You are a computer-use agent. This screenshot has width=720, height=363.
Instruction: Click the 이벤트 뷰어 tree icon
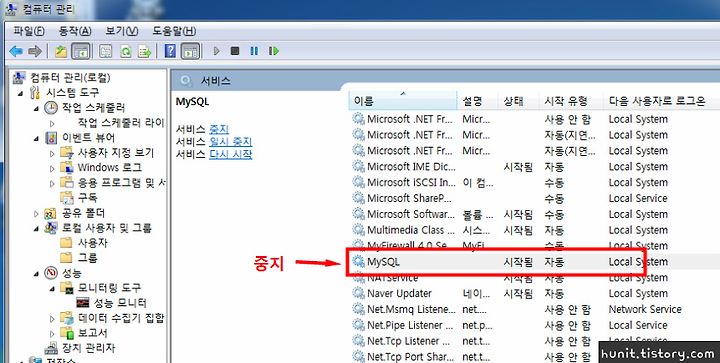point(51,138)
